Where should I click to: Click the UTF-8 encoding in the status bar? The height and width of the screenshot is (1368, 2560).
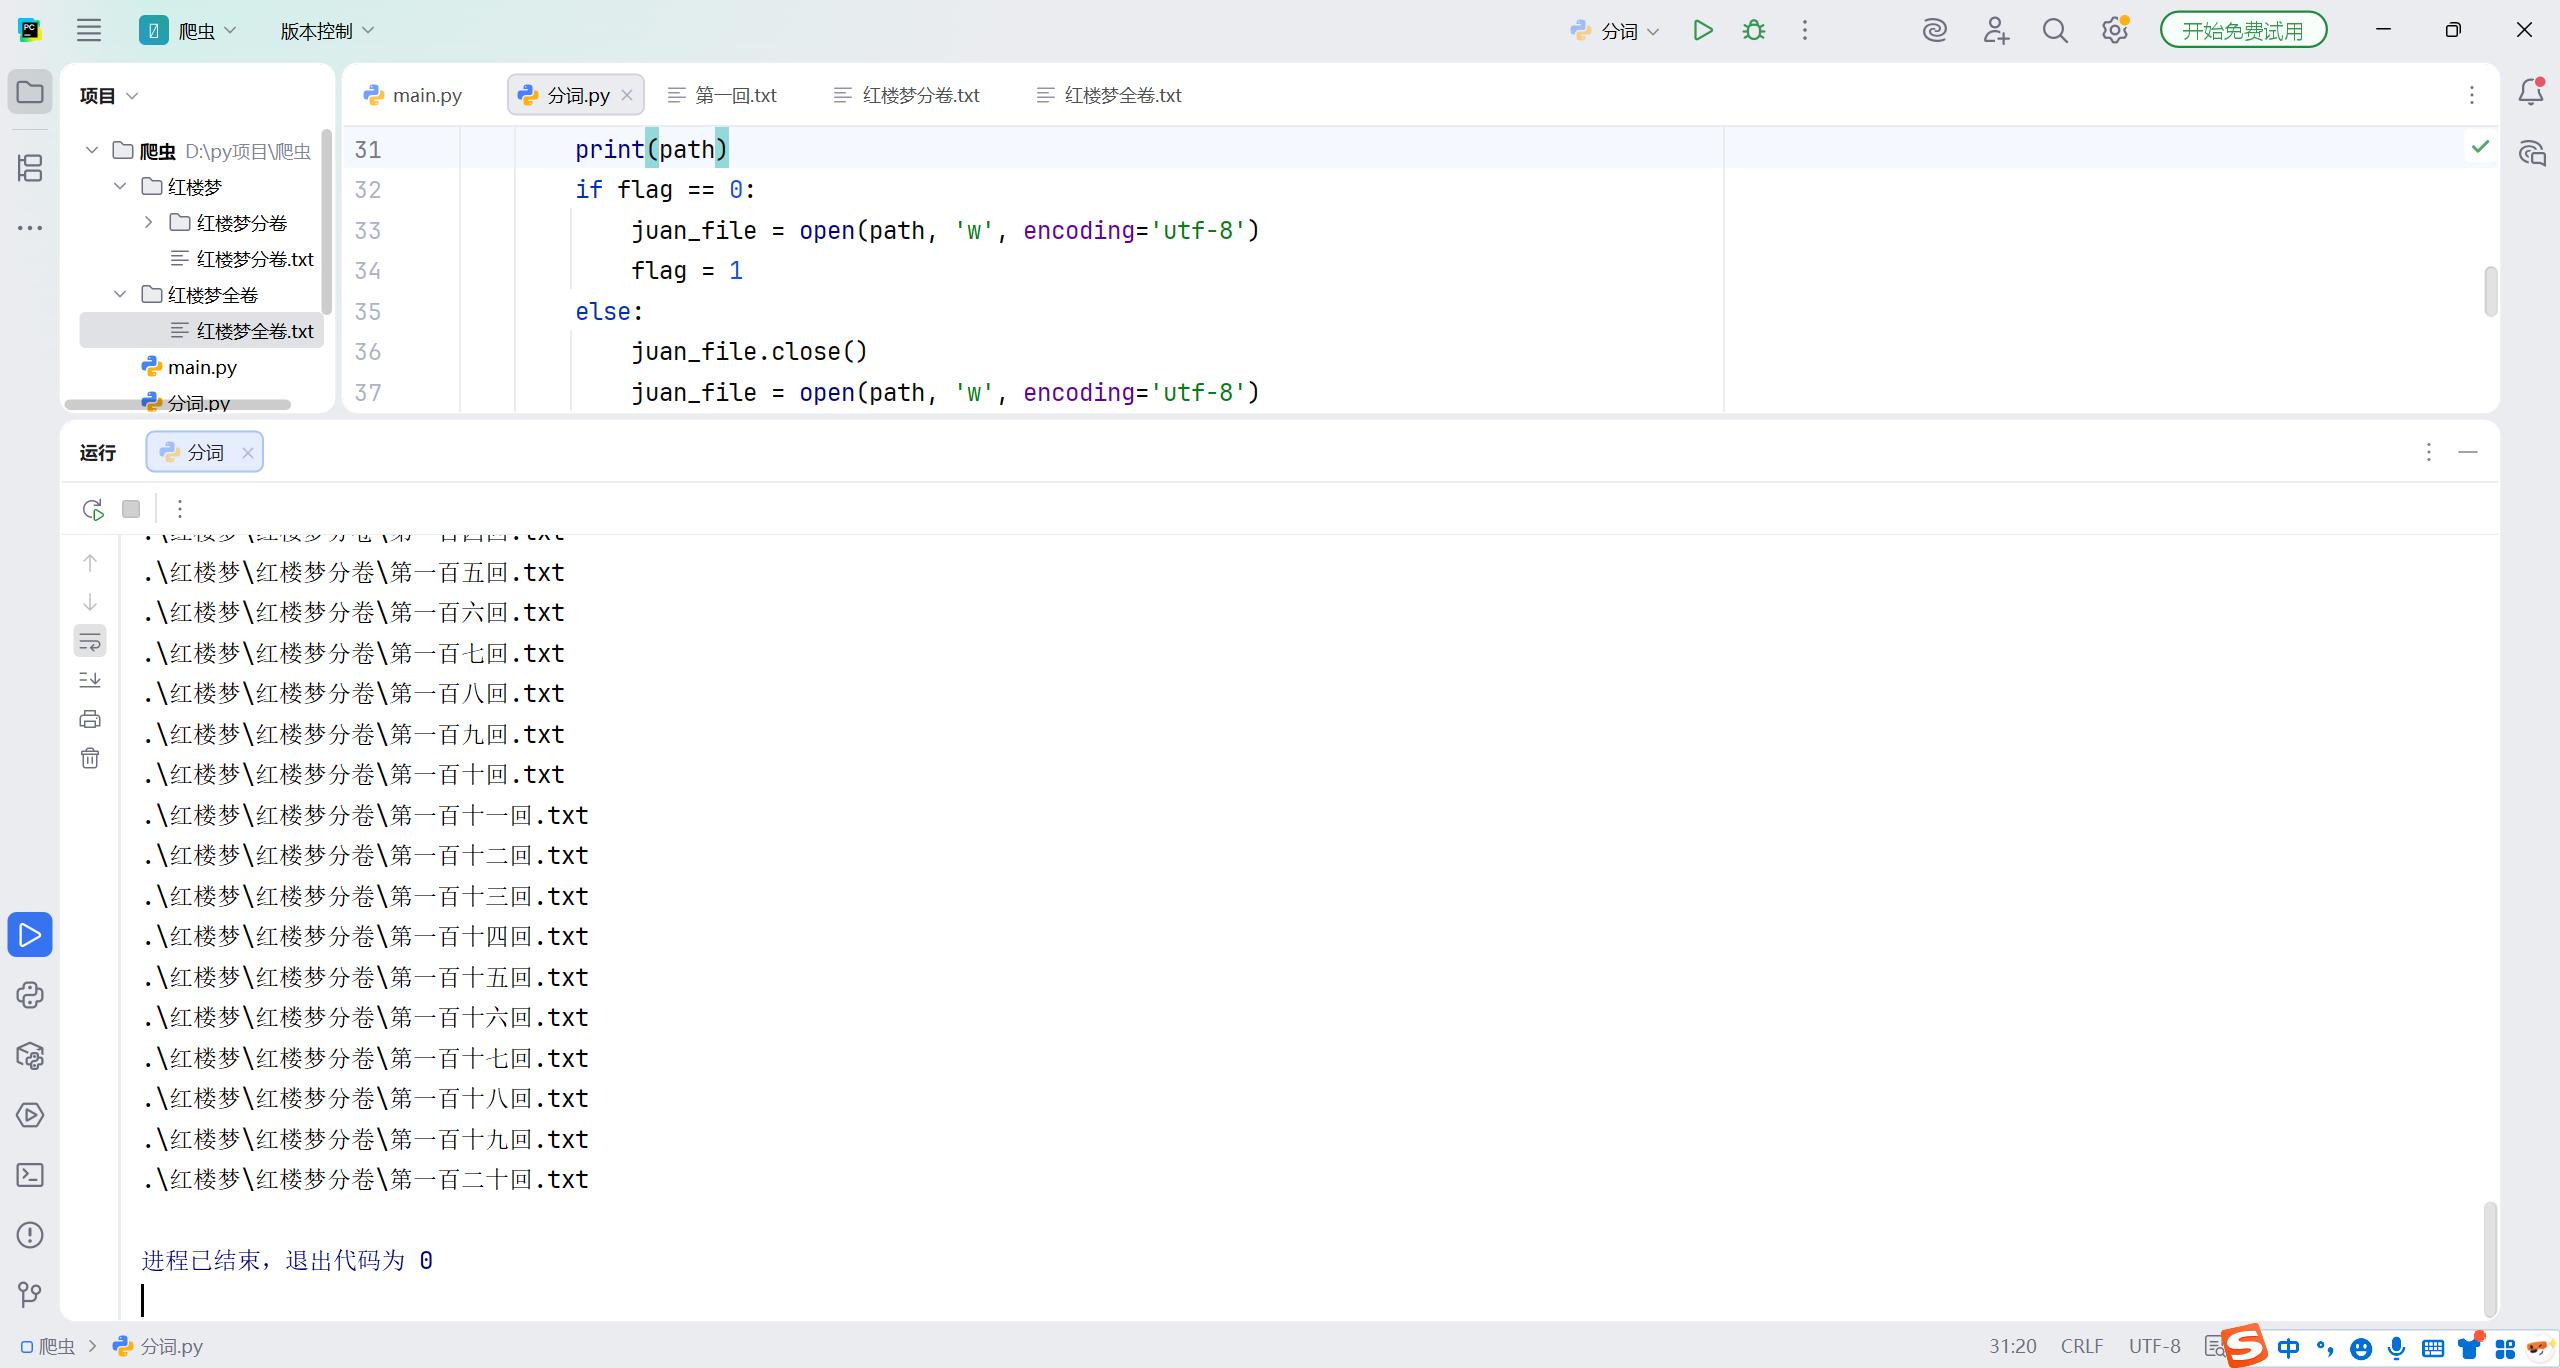pyautogui.click(x=2154, y=1346)
